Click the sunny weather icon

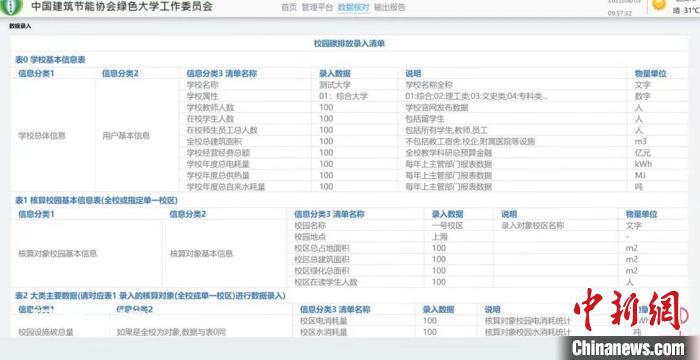(659, 5)
